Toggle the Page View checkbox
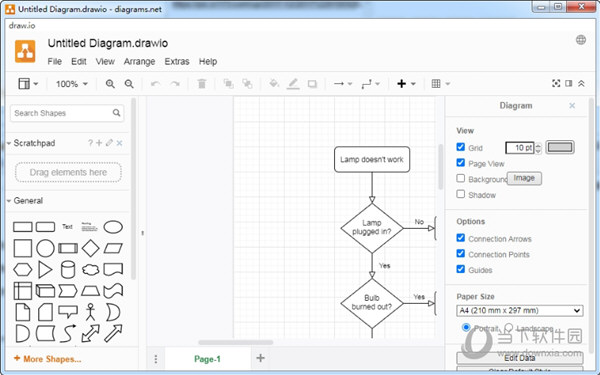 461,163
